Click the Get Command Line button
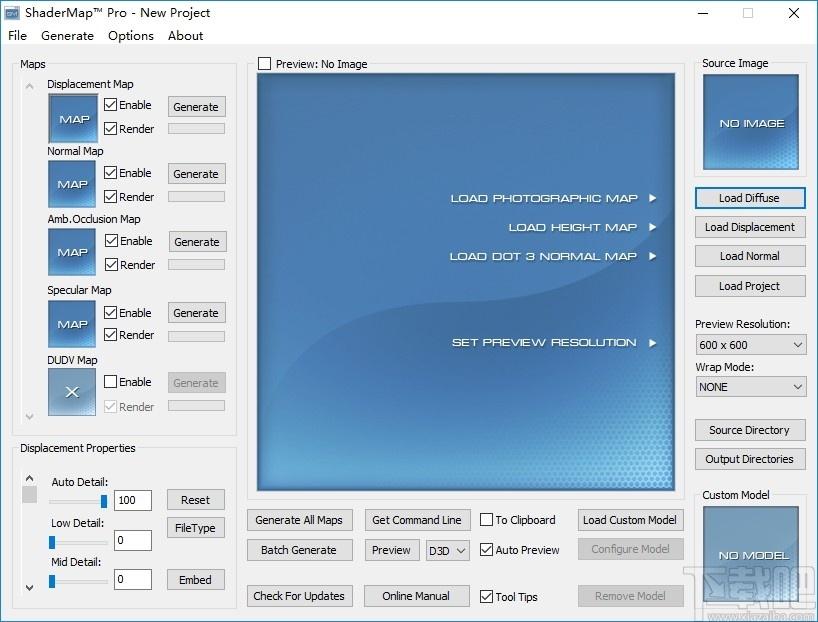 coord(417,520)
